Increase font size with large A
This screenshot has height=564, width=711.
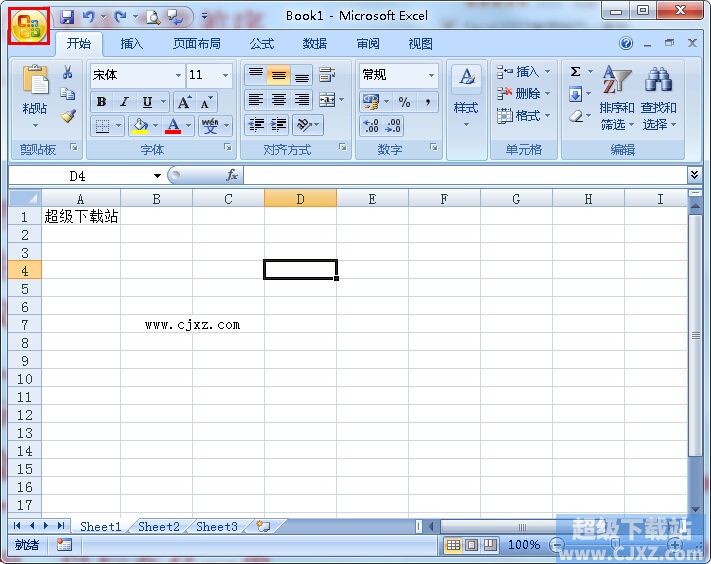(x=185, y=102)
